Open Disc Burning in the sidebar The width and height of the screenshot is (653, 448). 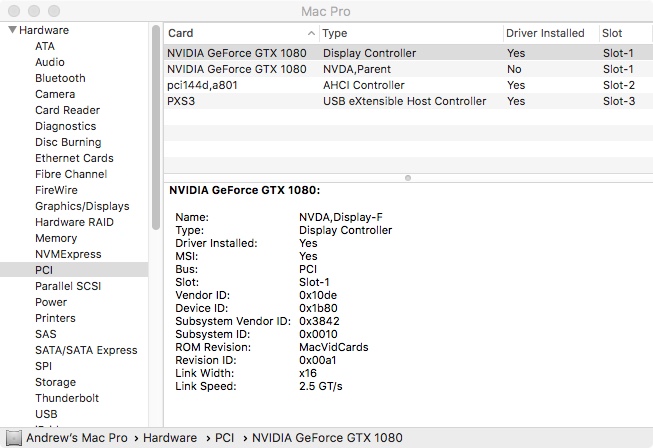point(68,142)
